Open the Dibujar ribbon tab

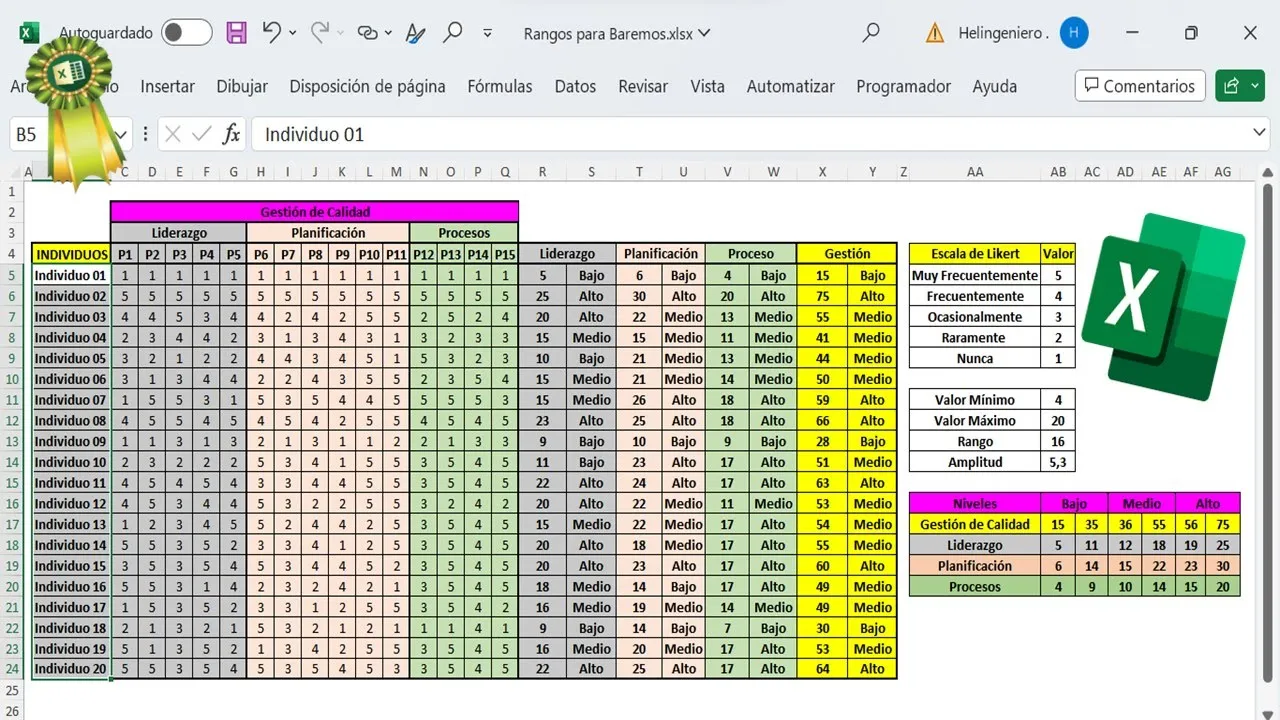tap(242, 86)
